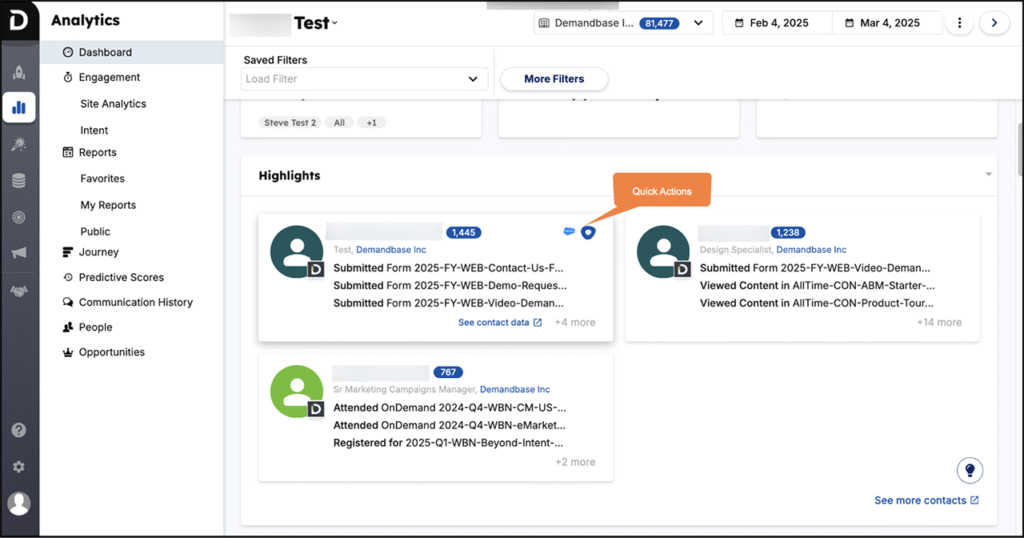Open the help question mark icon
Viewport: 1024px width, 538px height.
click(19, 430)
